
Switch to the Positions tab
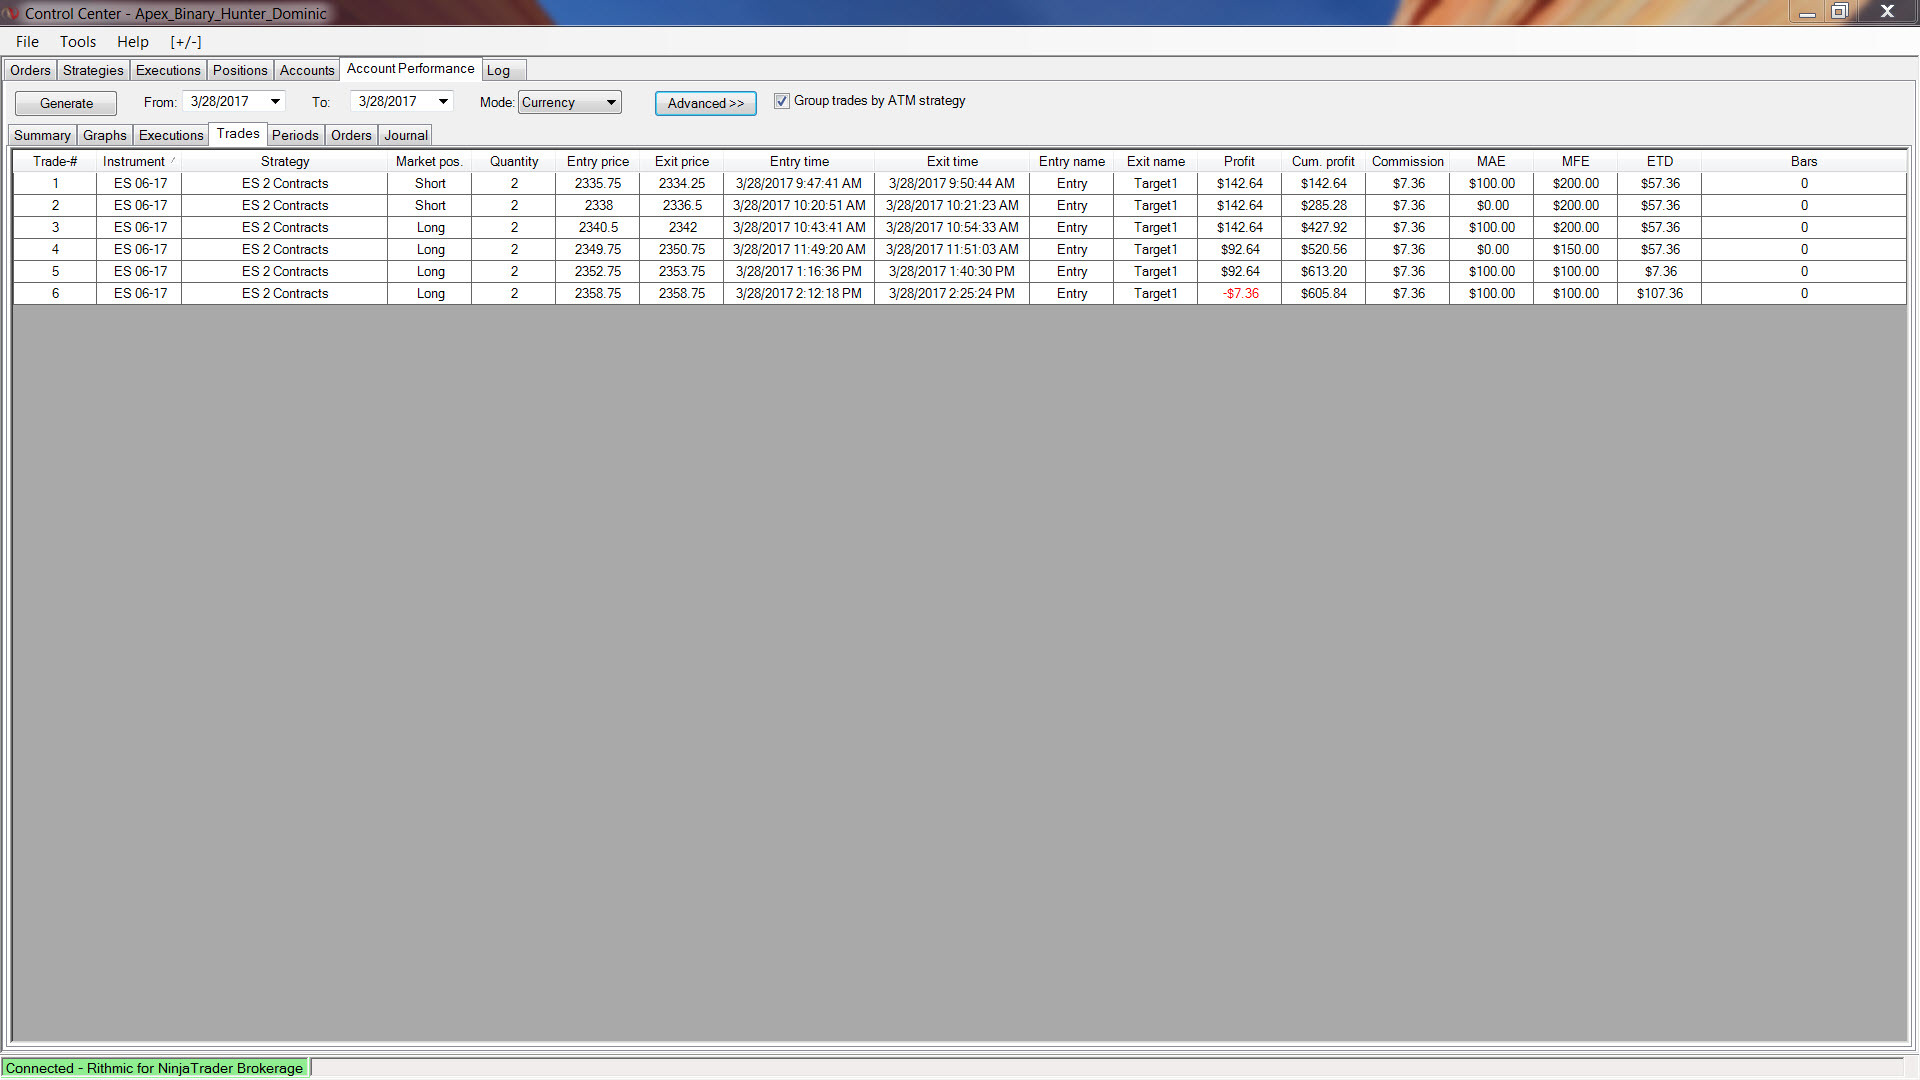(240, 70)
